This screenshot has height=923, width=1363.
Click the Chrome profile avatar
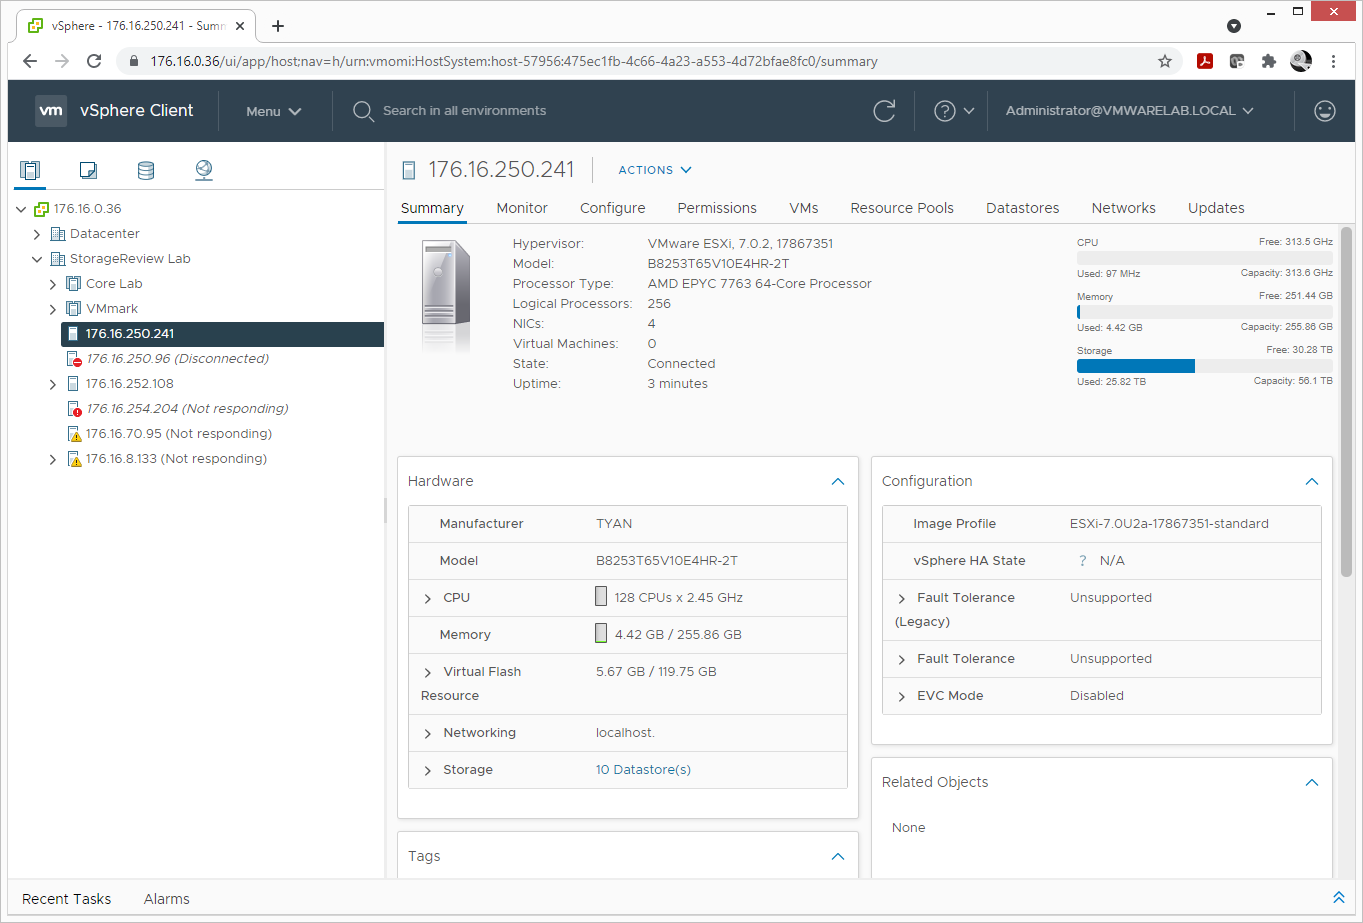pyautogui.click(x=1301, y=61)
